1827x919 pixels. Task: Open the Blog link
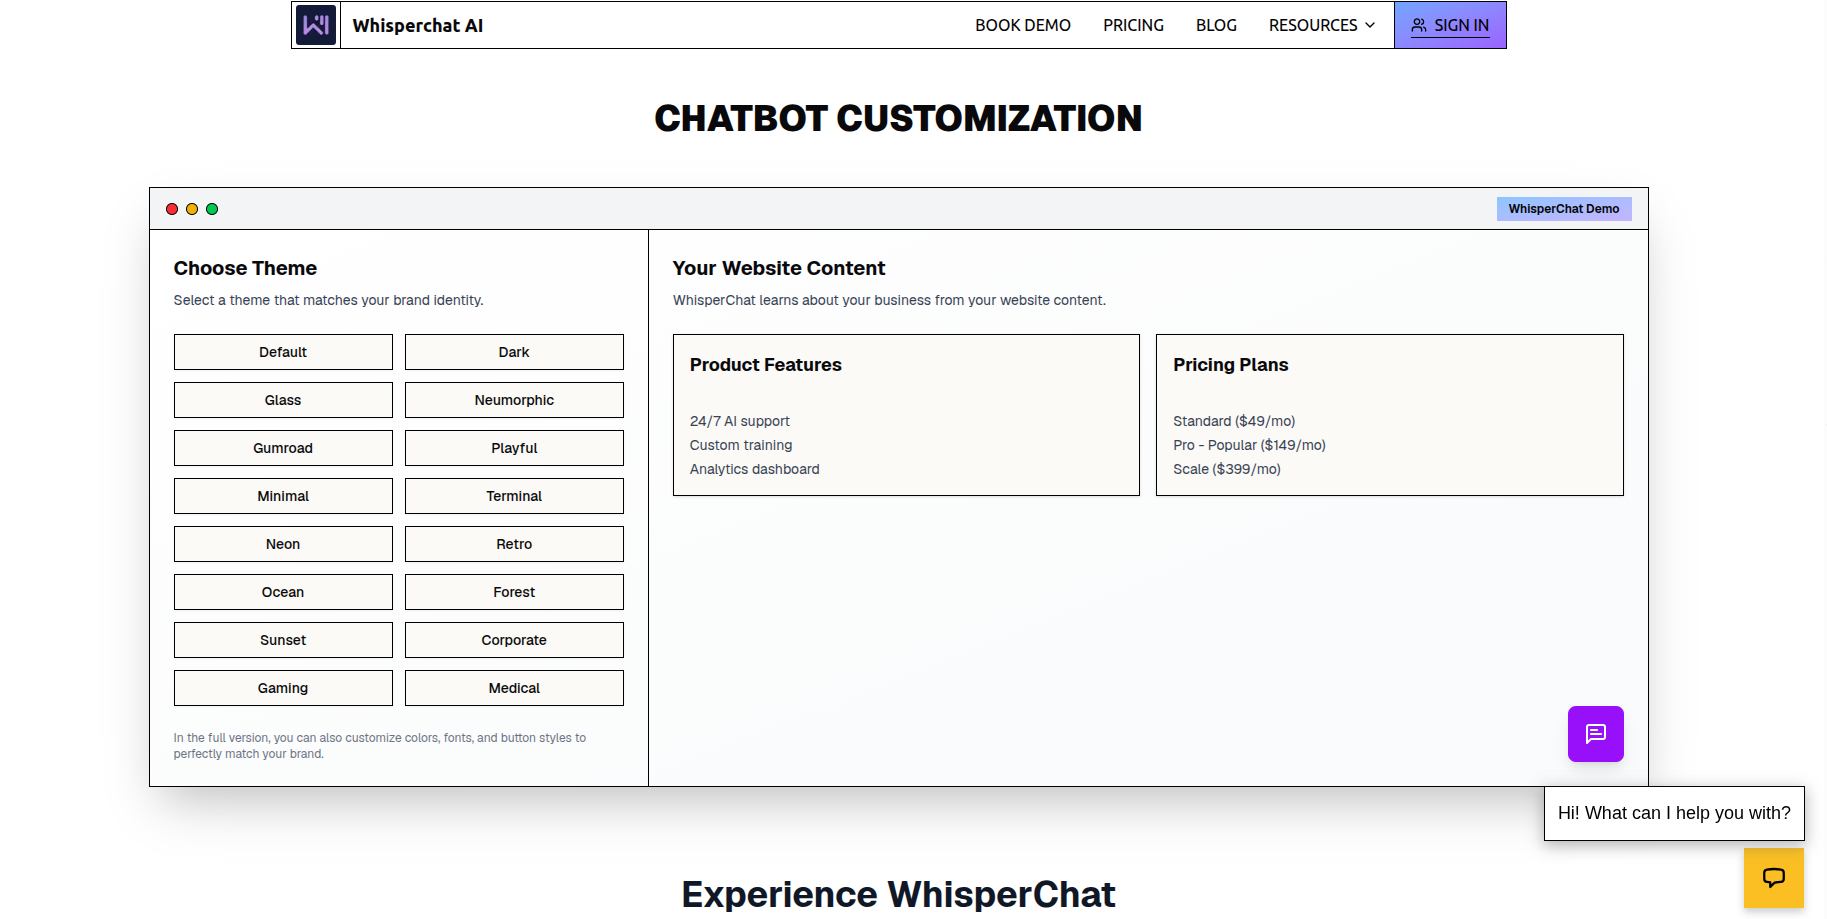(1216, 25)
